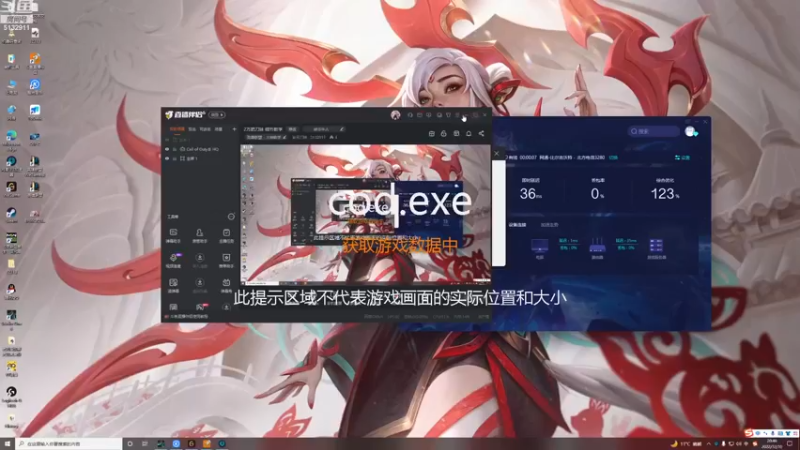
Task: Click the 0 % packet loss value
Action: click(x=597, y=194)
